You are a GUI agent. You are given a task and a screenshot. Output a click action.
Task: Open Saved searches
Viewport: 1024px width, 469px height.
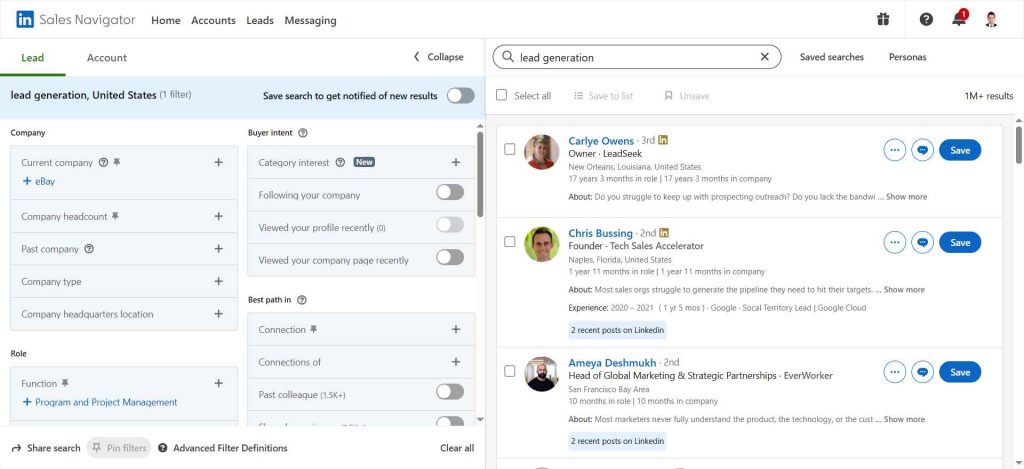(x=831, y=57)
